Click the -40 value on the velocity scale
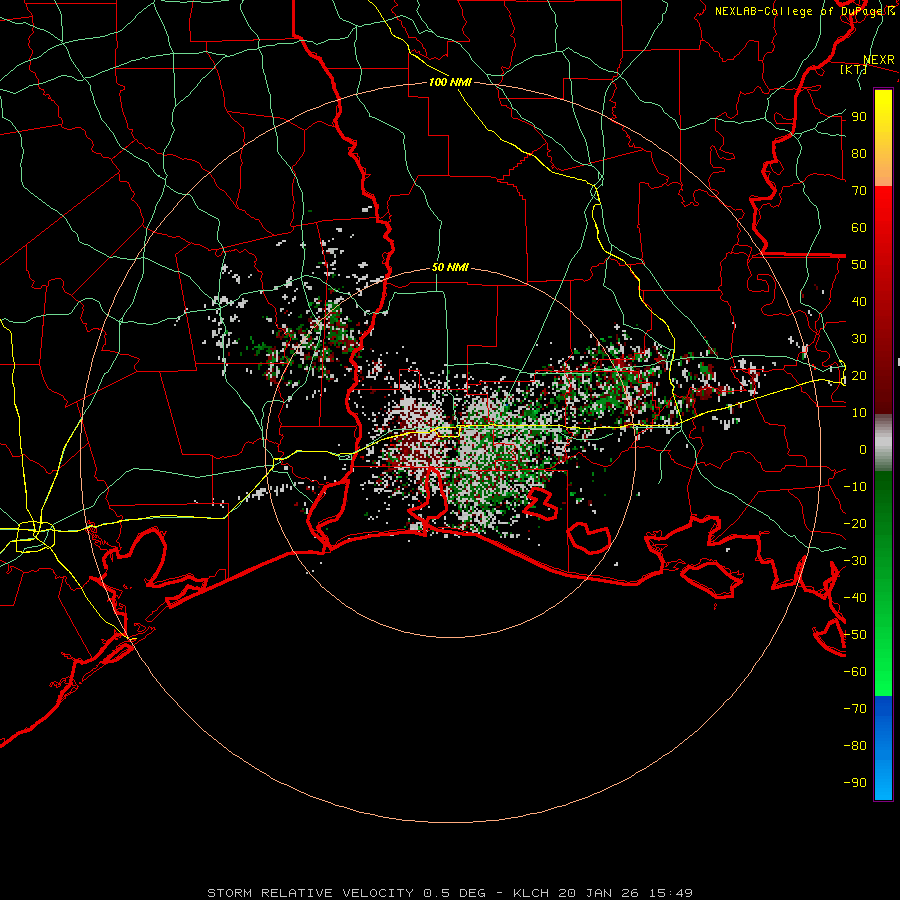The image size is (900, 900). click(x=855, y=598)
